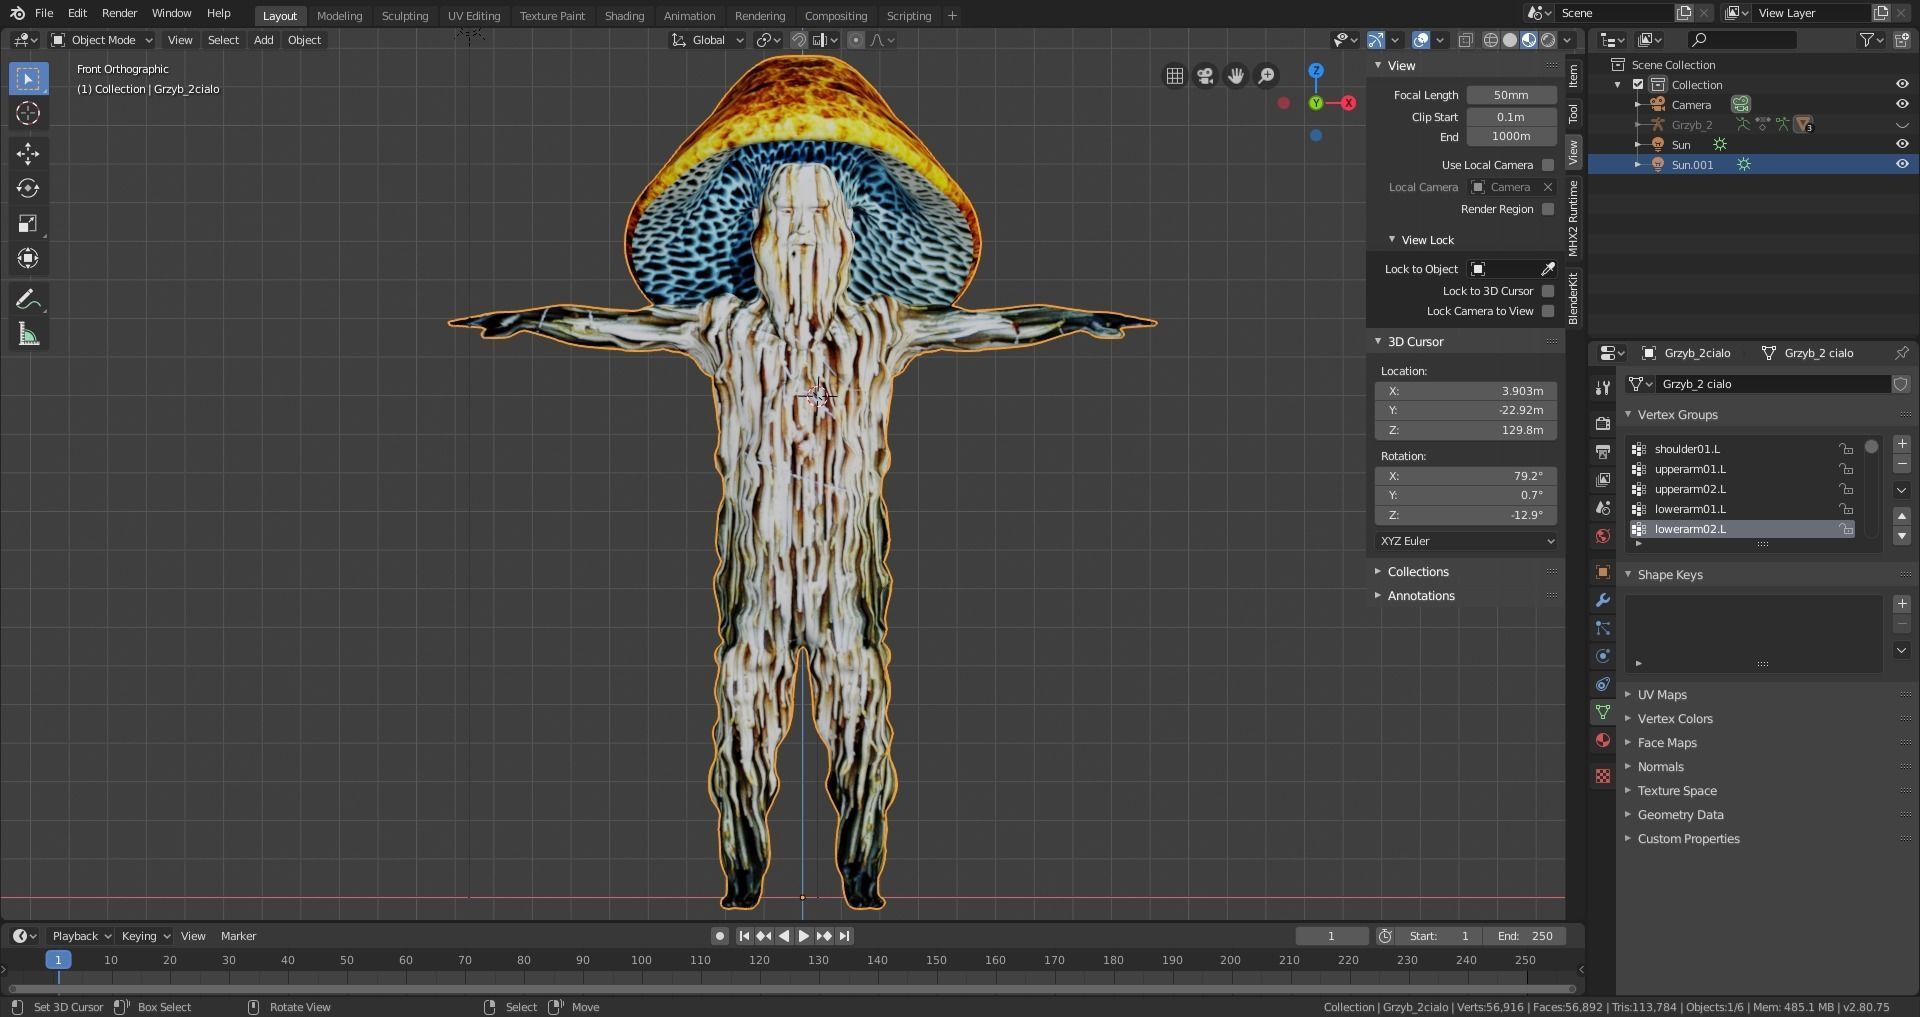Screen dimensions: 1920x1017
Task: Open Material properties tab
Action: coord(1603,740)
